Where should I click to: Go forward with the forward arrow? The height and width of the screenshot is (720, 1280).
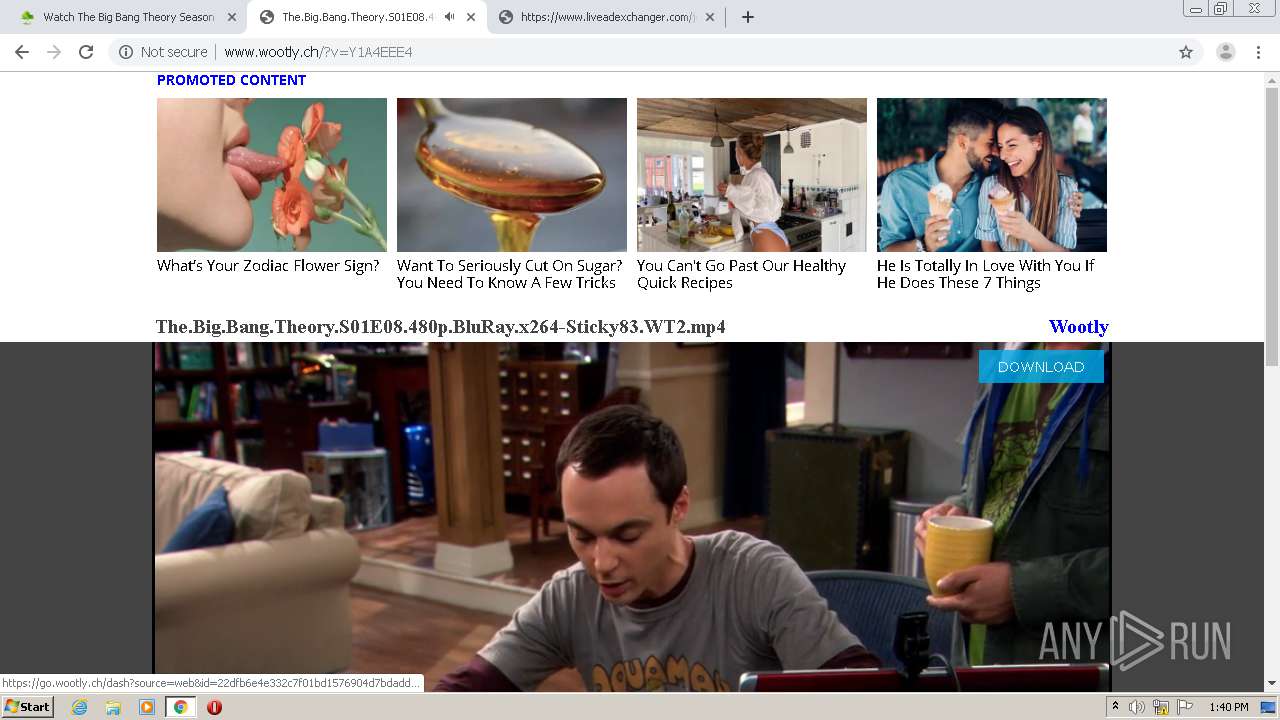tap(54, 52)
